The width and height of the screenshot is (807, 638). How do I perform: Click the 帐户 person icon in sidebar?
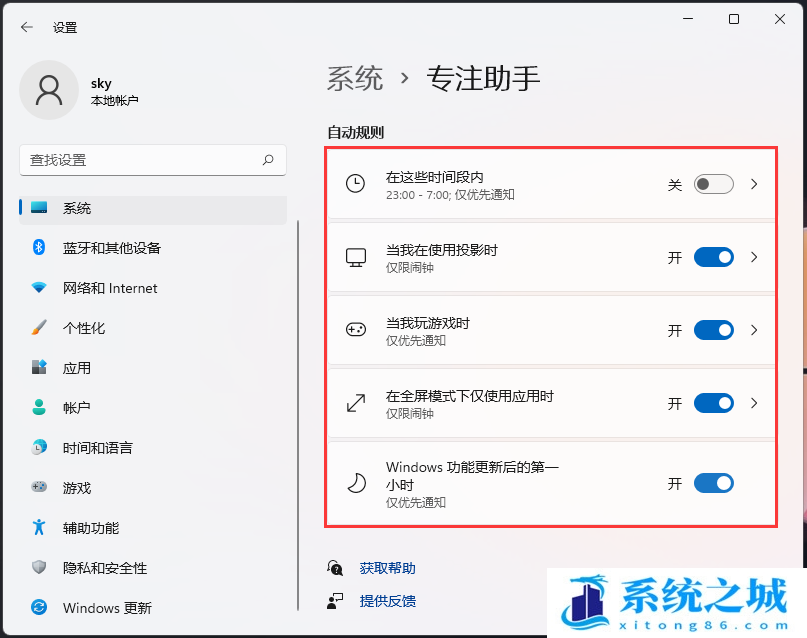[x=39, y=407]
